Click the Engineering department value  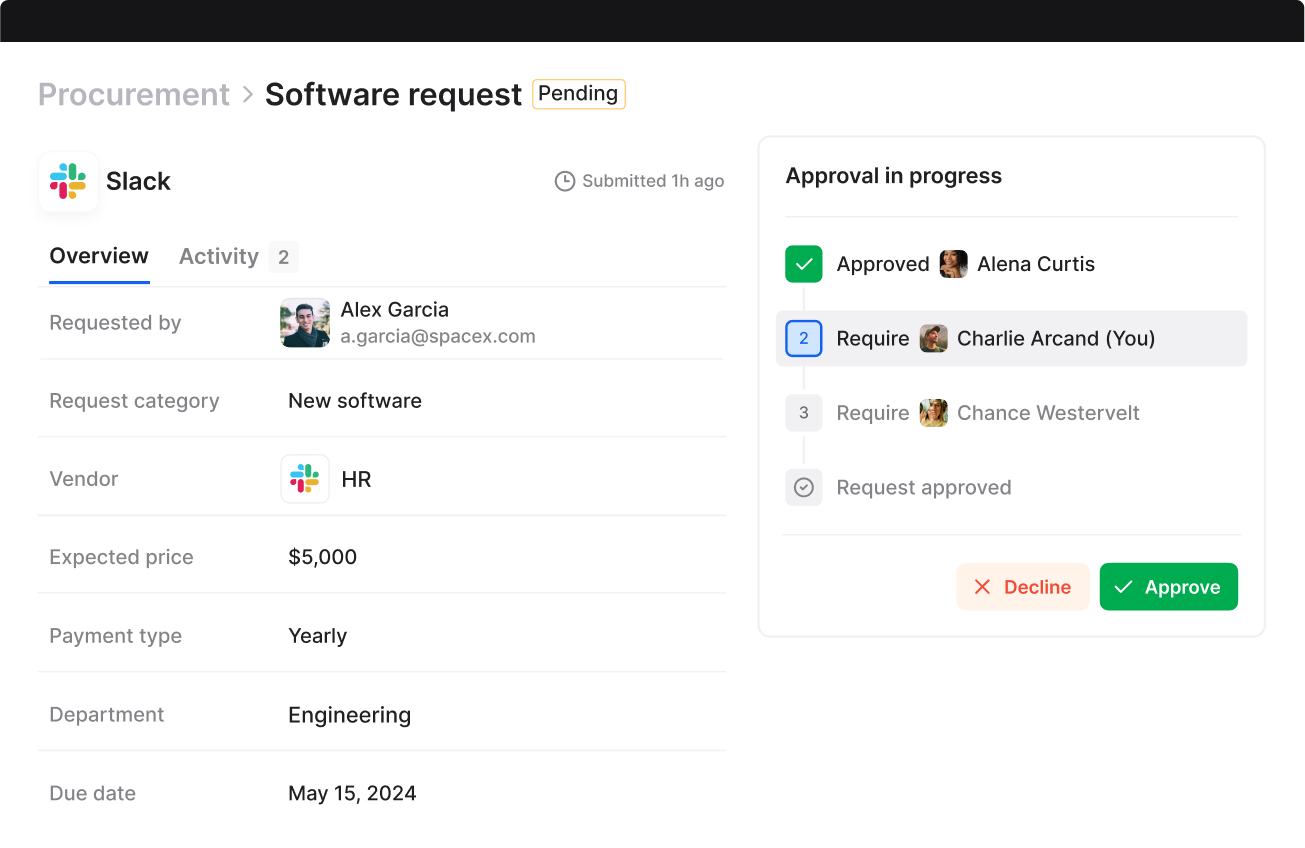[x=349, y=715]
